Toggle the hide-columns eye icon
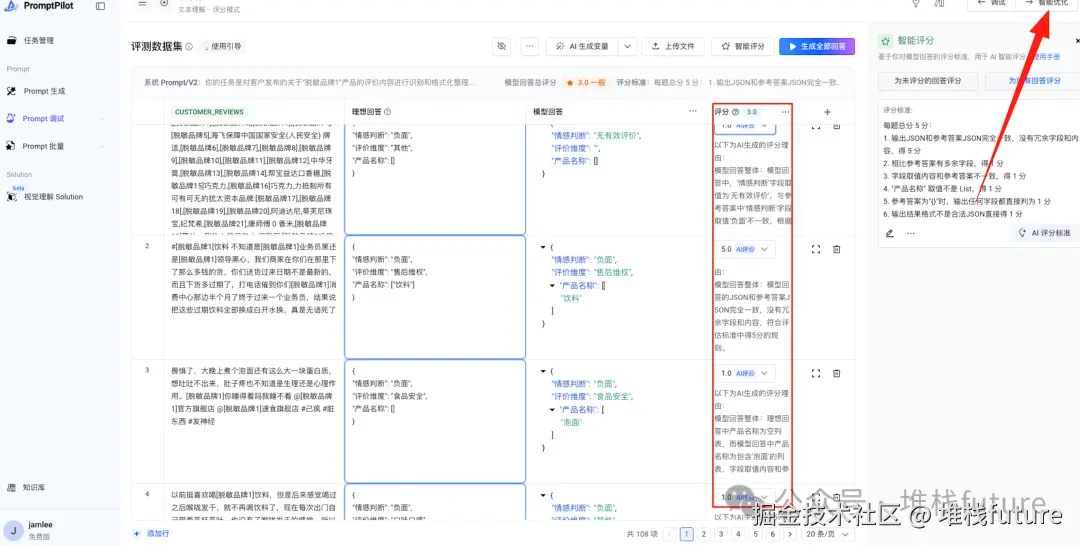This screenshot has height=546, width=1080. 501,46
